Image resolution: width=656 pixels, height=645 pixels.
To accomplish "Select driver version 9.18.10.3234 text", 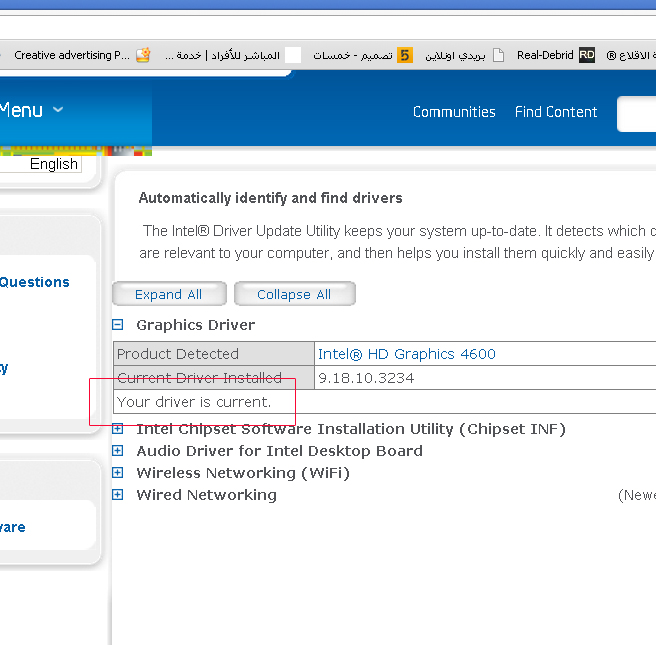I will [x=366, y=378].
